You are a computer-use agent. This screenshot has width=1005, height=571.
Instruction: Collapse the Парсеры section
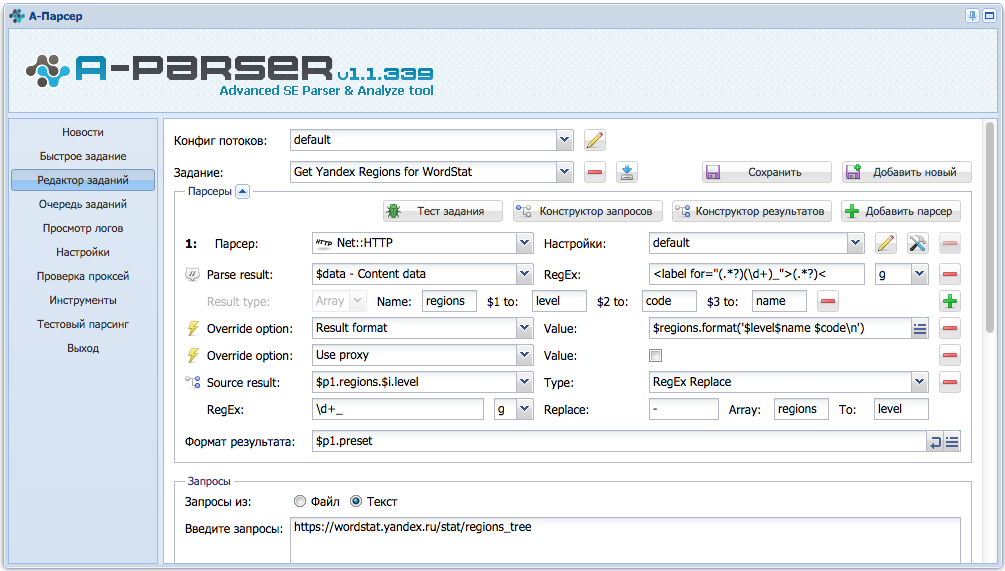(242, 191)
